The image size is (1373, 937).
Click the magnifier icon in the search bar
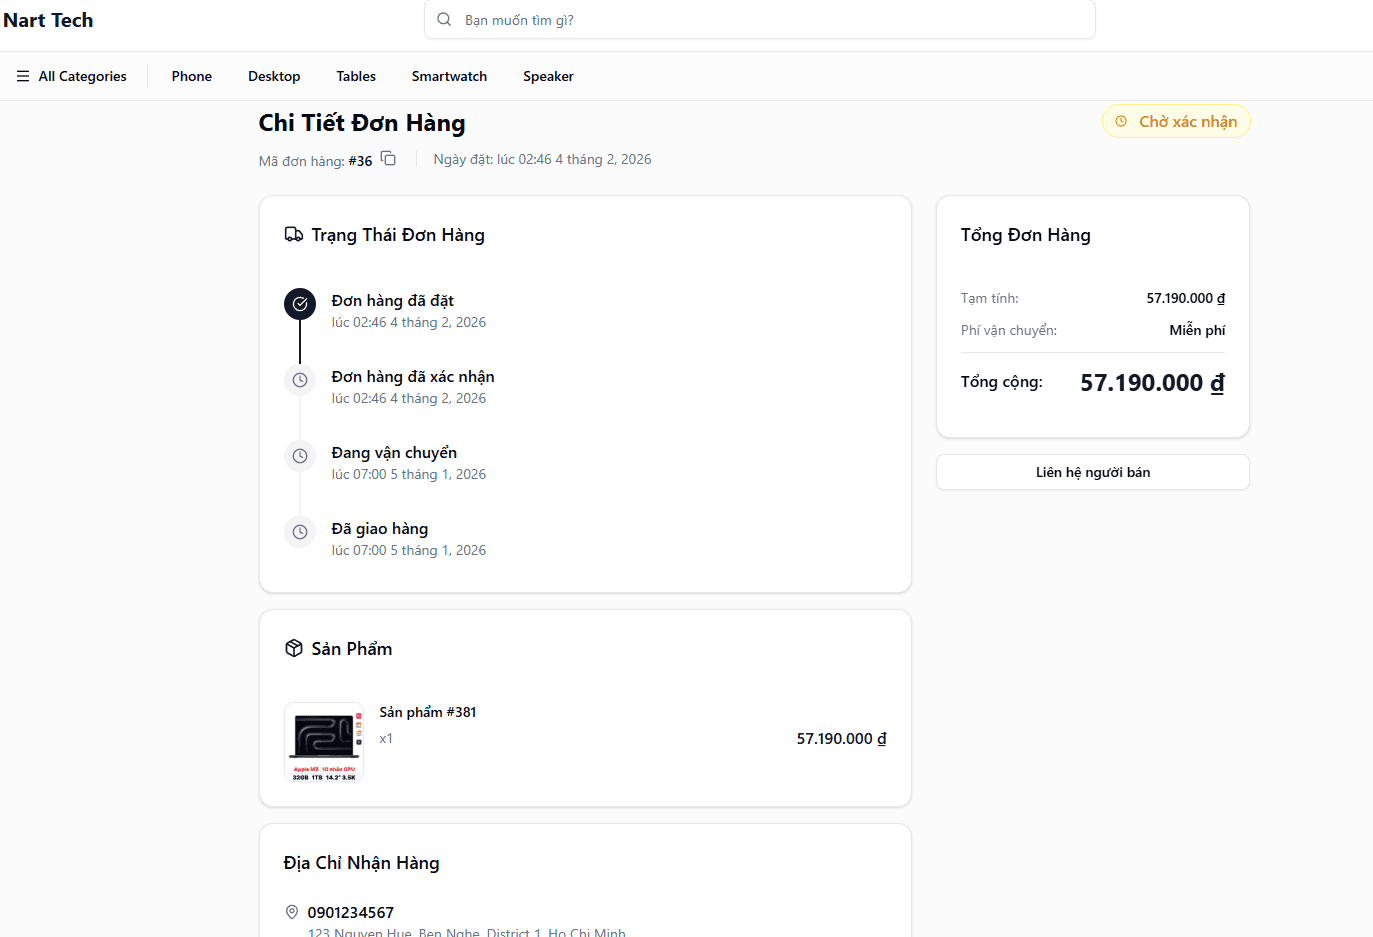coord(443,19)
